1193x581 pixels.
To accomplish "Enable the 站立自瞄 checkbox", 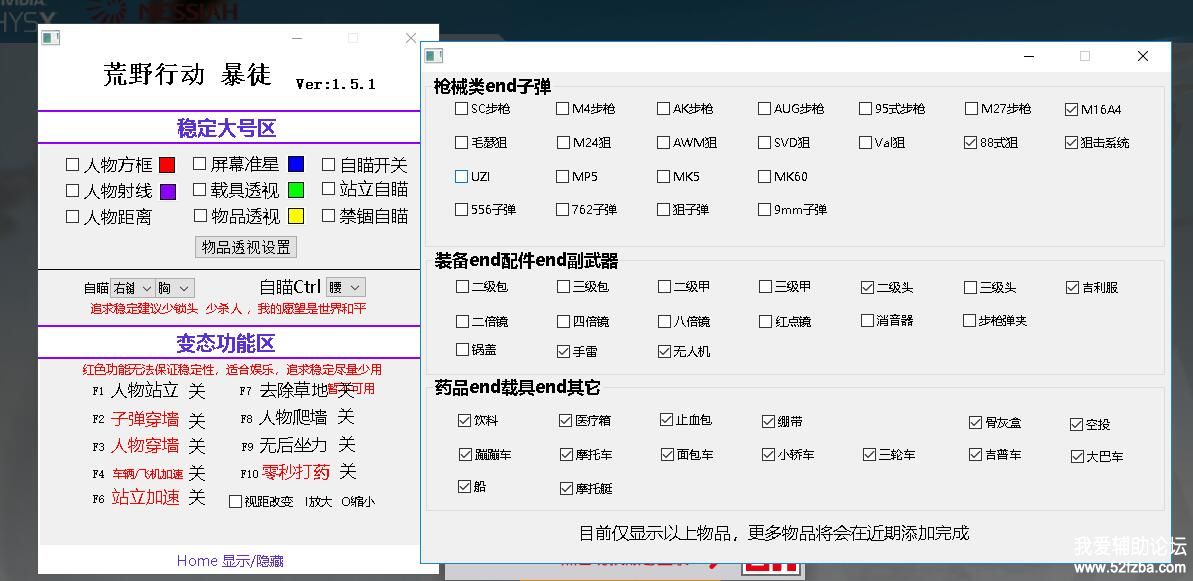I will (328, 189).
